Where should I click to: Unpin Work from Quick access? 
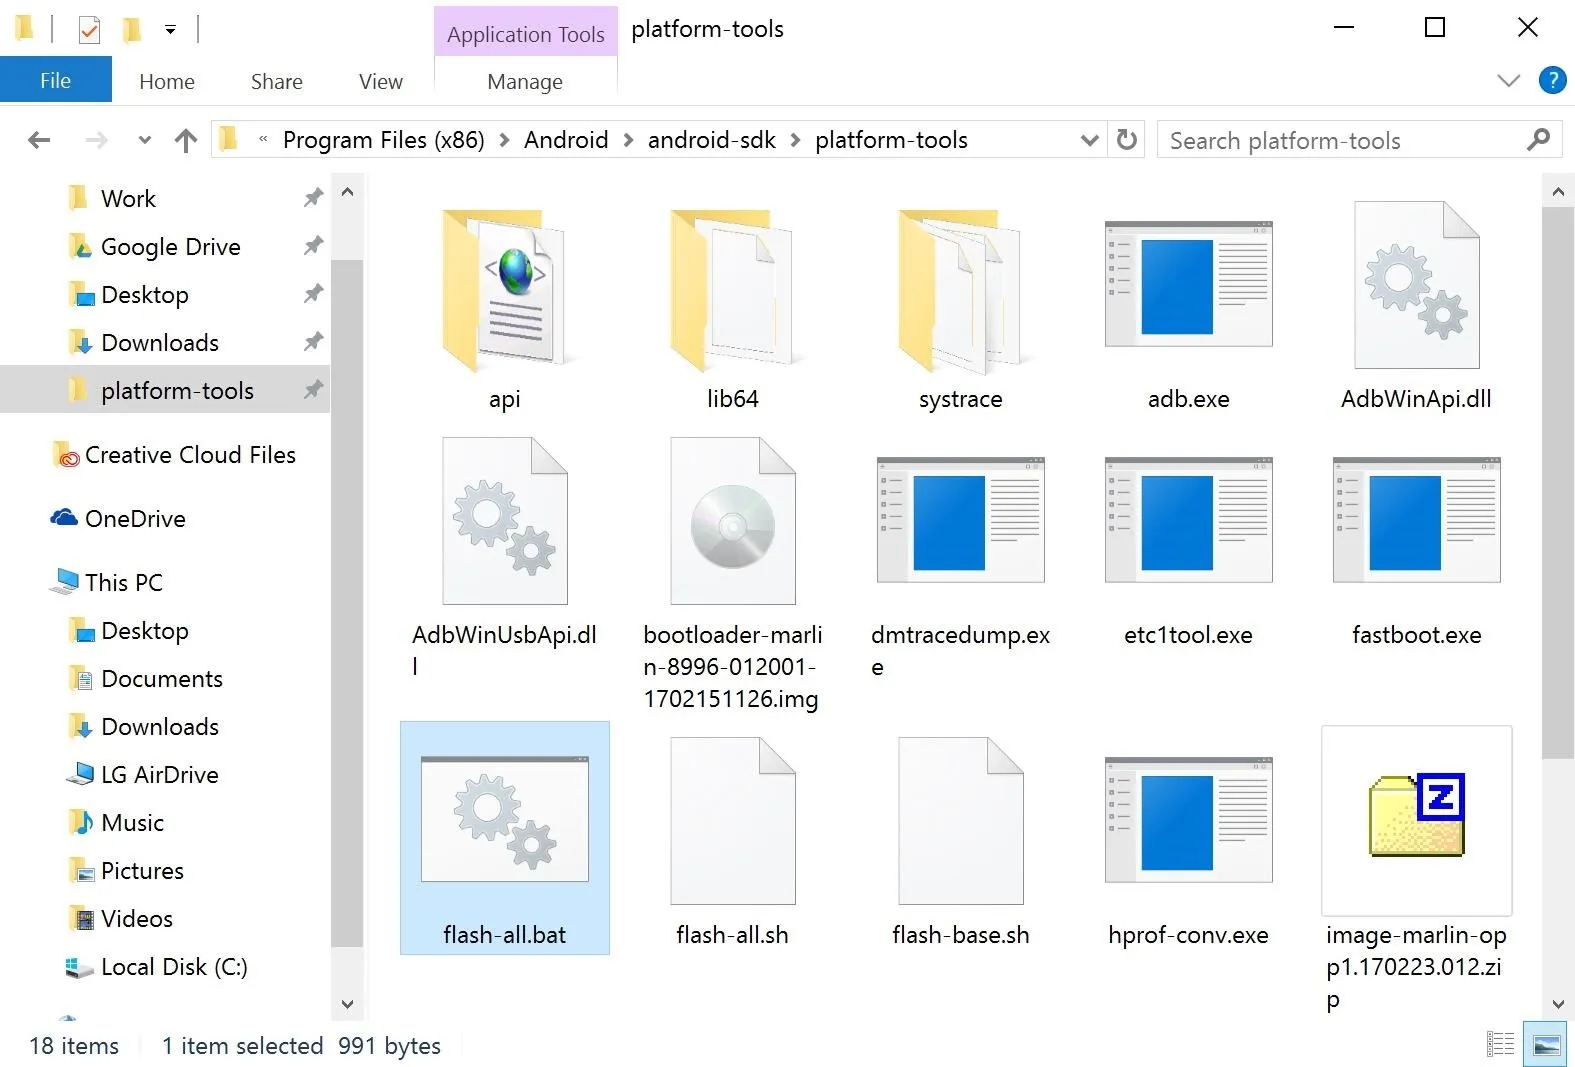pyautogui.click(x=313, y=198)
